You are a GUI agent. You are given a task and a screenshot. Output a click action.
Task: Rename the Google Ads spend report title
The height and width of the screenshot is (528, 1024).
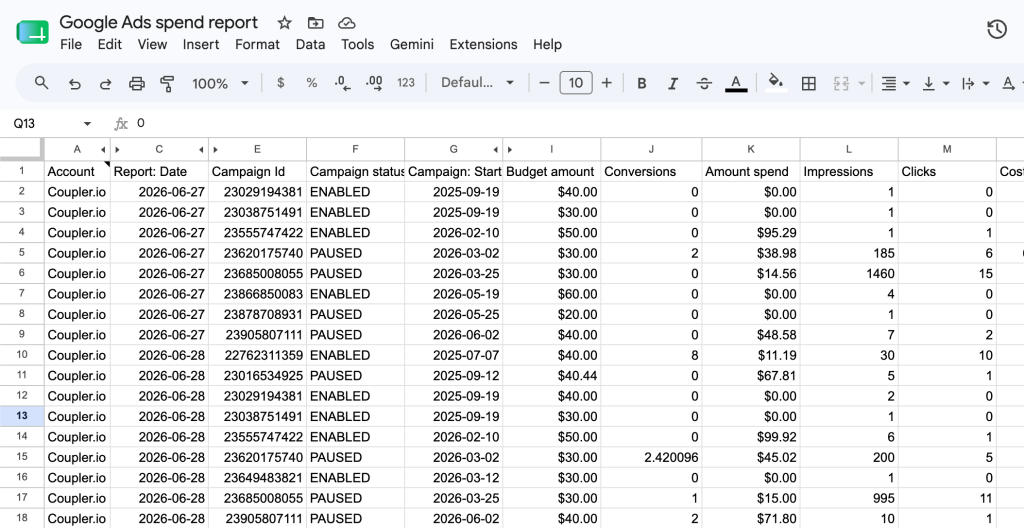click(x=159, y=22)
